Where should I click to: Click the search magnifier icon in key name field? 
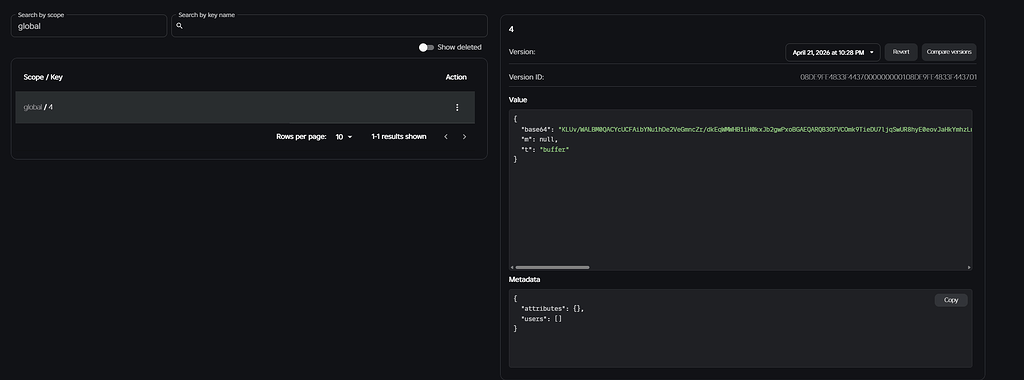pyautogui.click(x=180, y=26)
